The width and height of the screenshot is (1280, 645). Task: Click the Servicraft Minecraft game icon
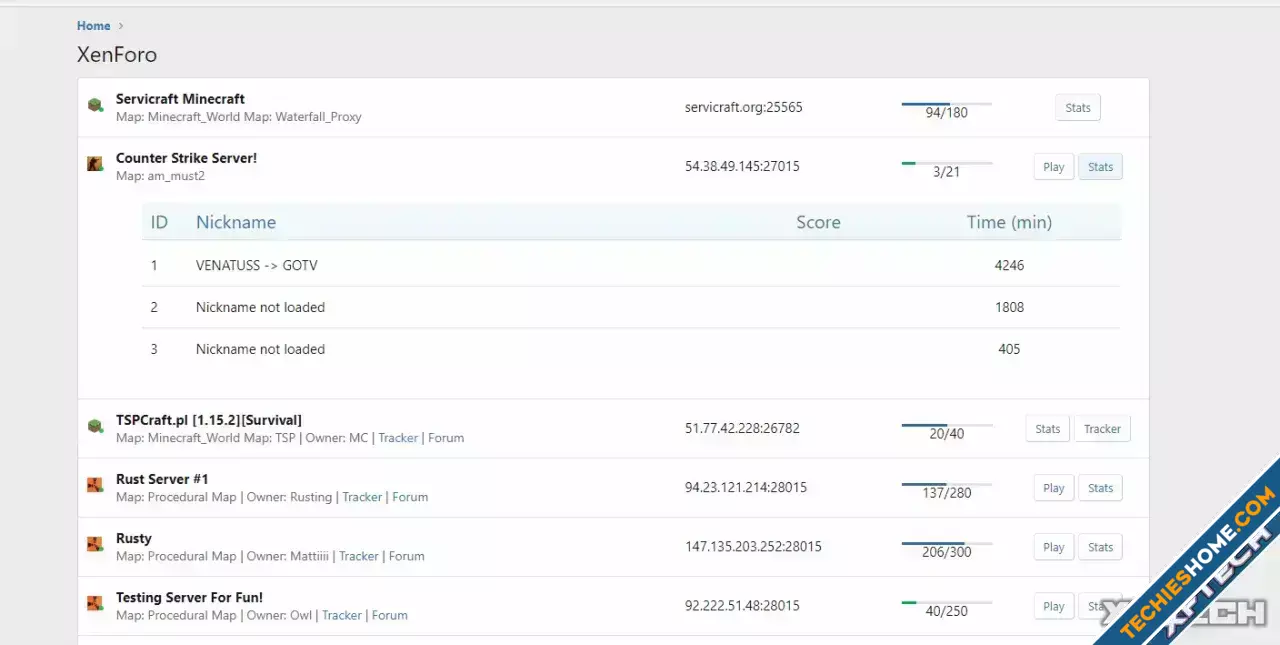[x=95, y=105]
